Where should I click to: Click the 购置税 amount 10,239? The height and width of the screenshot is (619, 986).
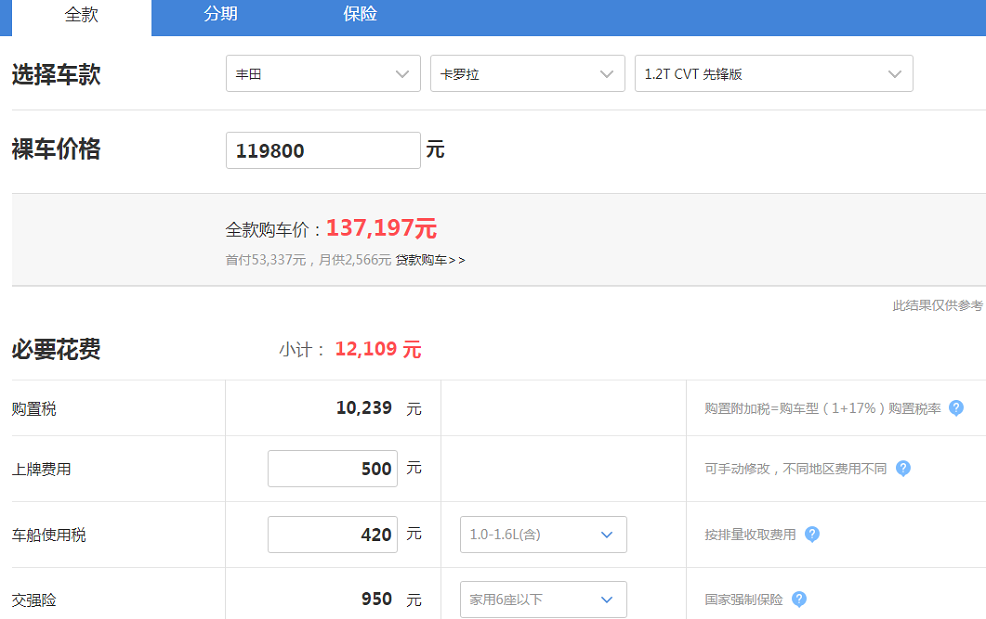(x=364, y=408)
